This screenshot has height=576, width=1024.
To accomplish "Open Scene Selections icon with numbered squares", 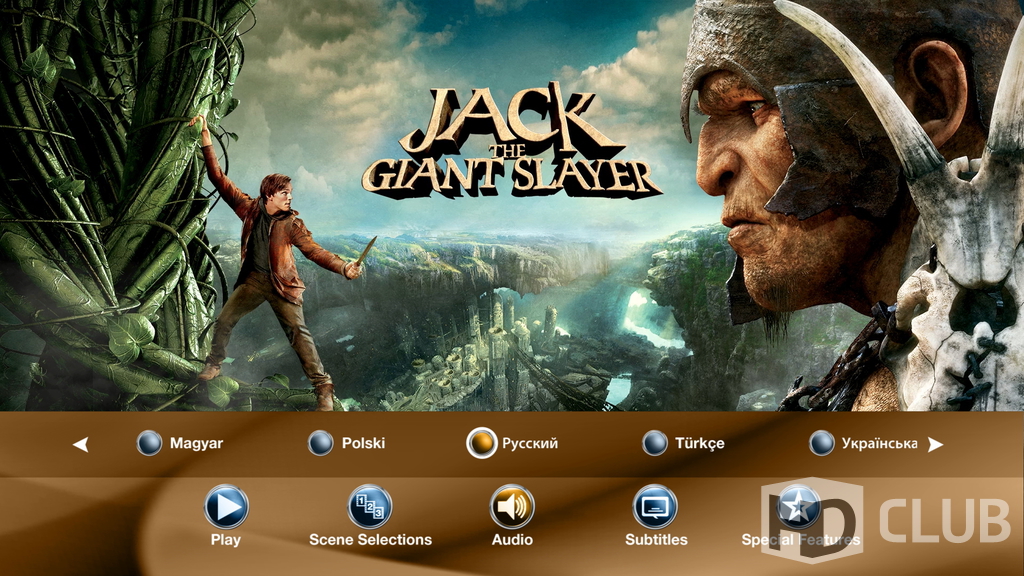I will [370, 507].
